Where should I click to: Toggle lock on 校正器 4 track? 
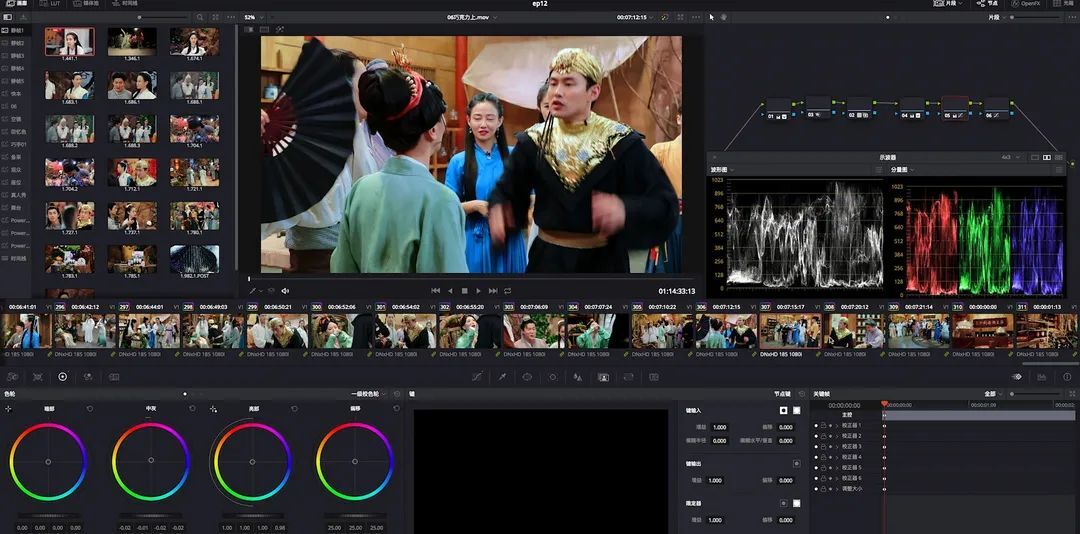click(823, 457)
